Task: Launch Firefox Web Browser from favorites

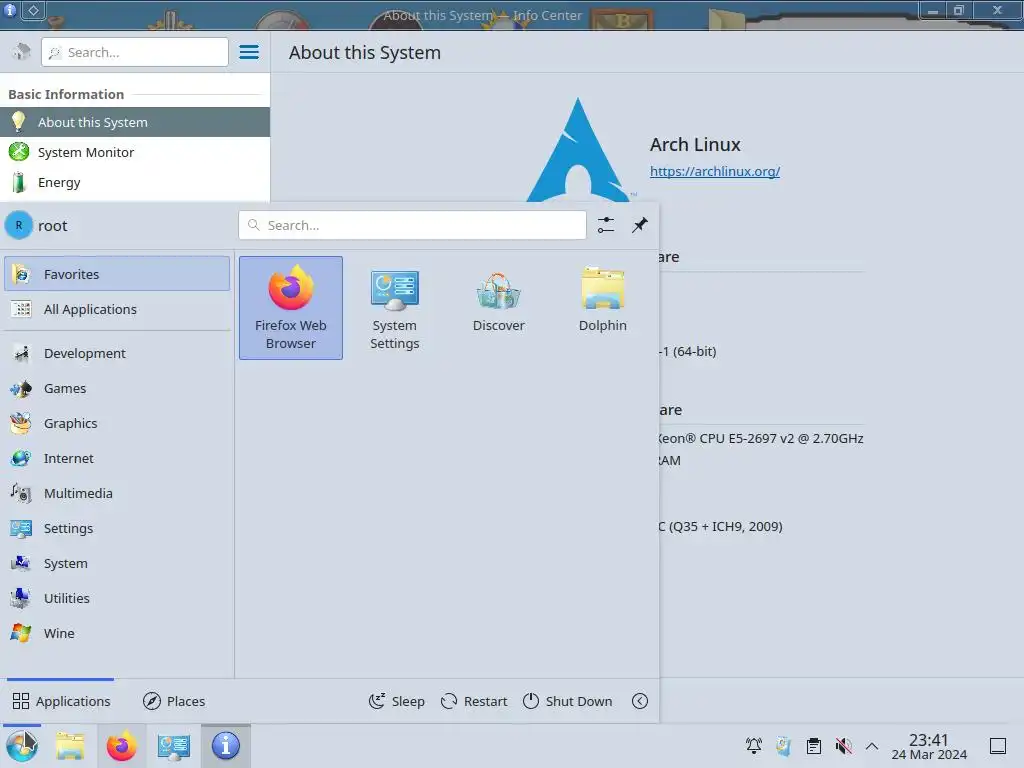Action: (x=291, y=308)
